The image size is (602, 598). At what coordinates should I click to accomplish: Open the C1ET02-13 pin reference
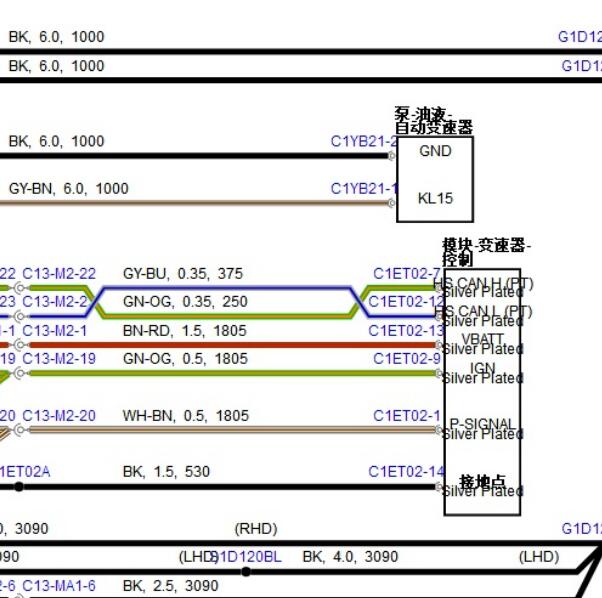click(x=406, y=330)
